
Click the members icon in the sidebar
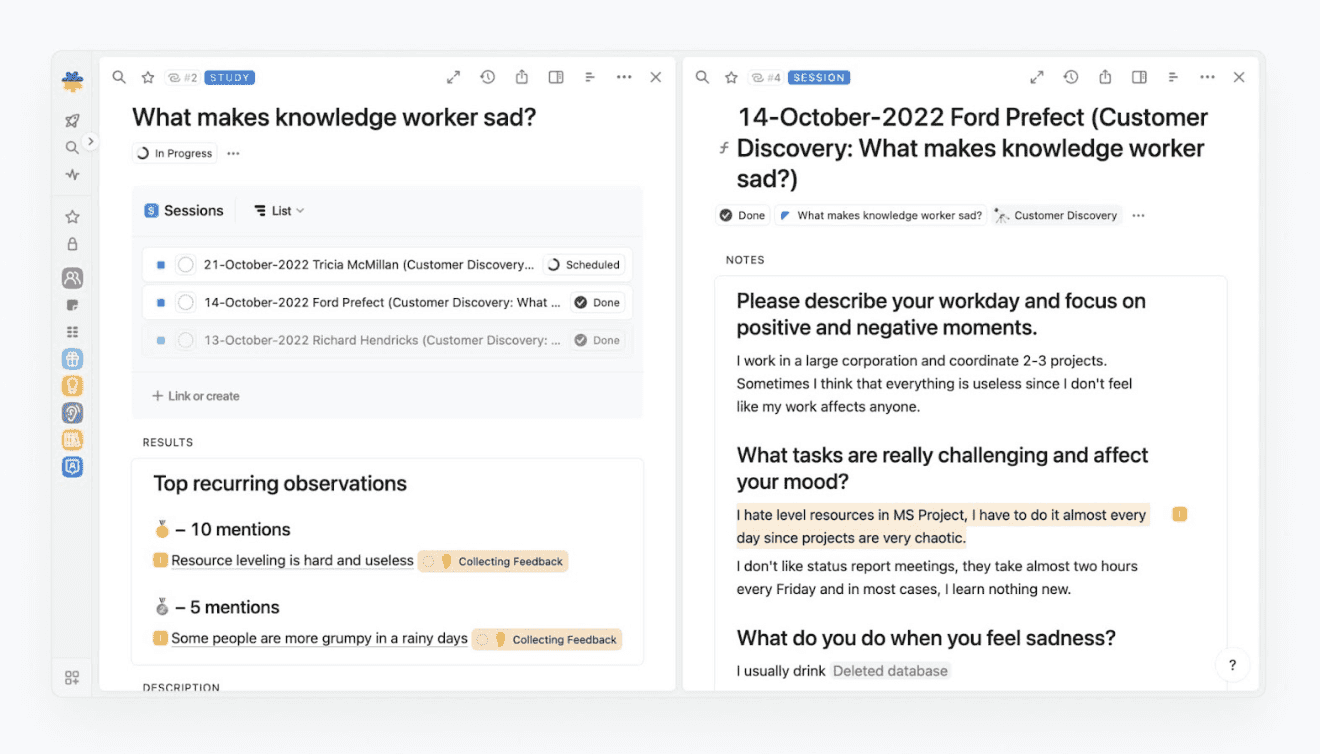click(x=72, y=278)
